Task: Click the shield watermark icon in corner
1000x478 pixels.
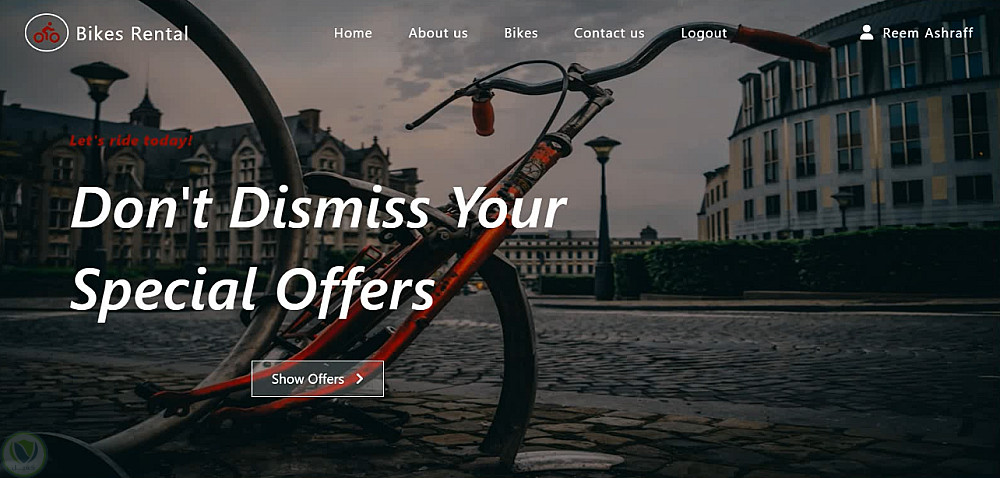Action: 24,454
